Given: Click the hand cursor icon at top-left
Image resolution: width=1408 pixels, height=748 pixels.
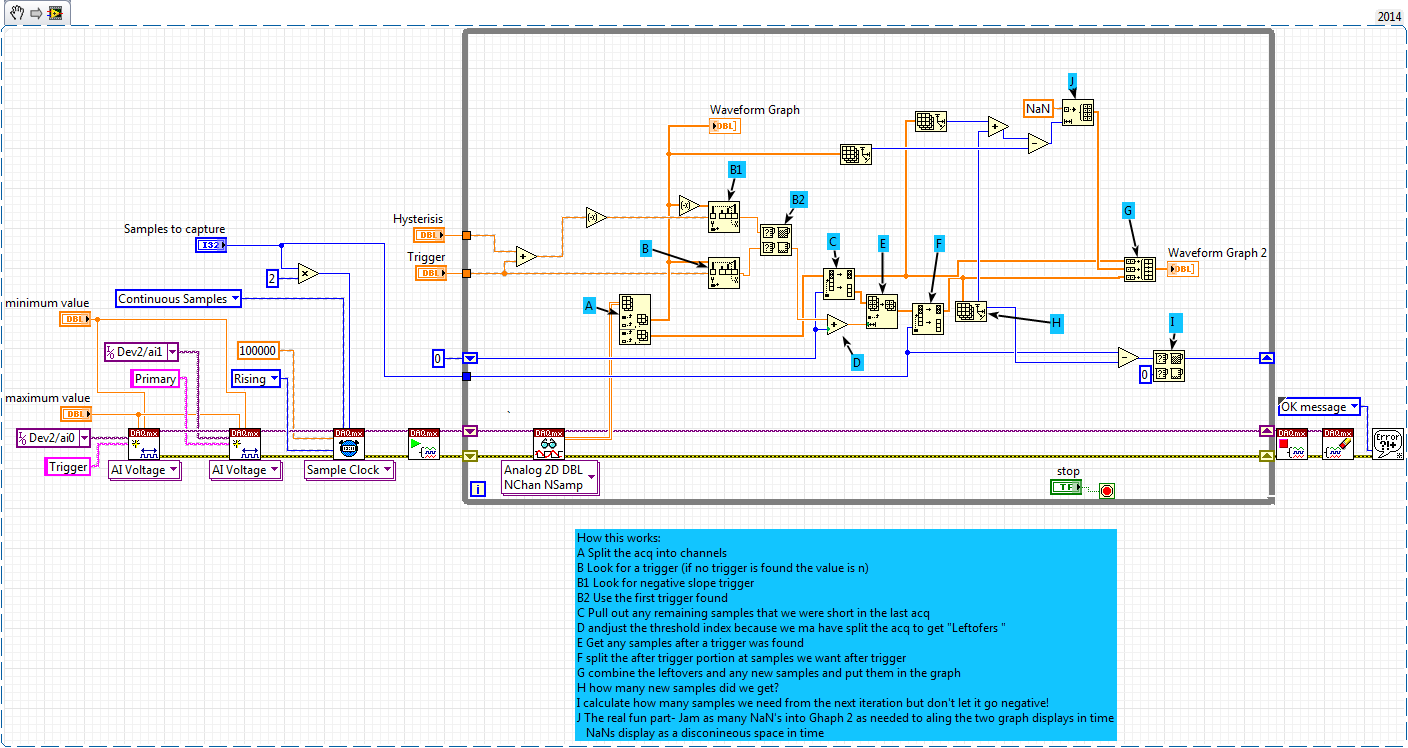Looking at the screenshot, I should pyautogui.click(x=16, y=13).
